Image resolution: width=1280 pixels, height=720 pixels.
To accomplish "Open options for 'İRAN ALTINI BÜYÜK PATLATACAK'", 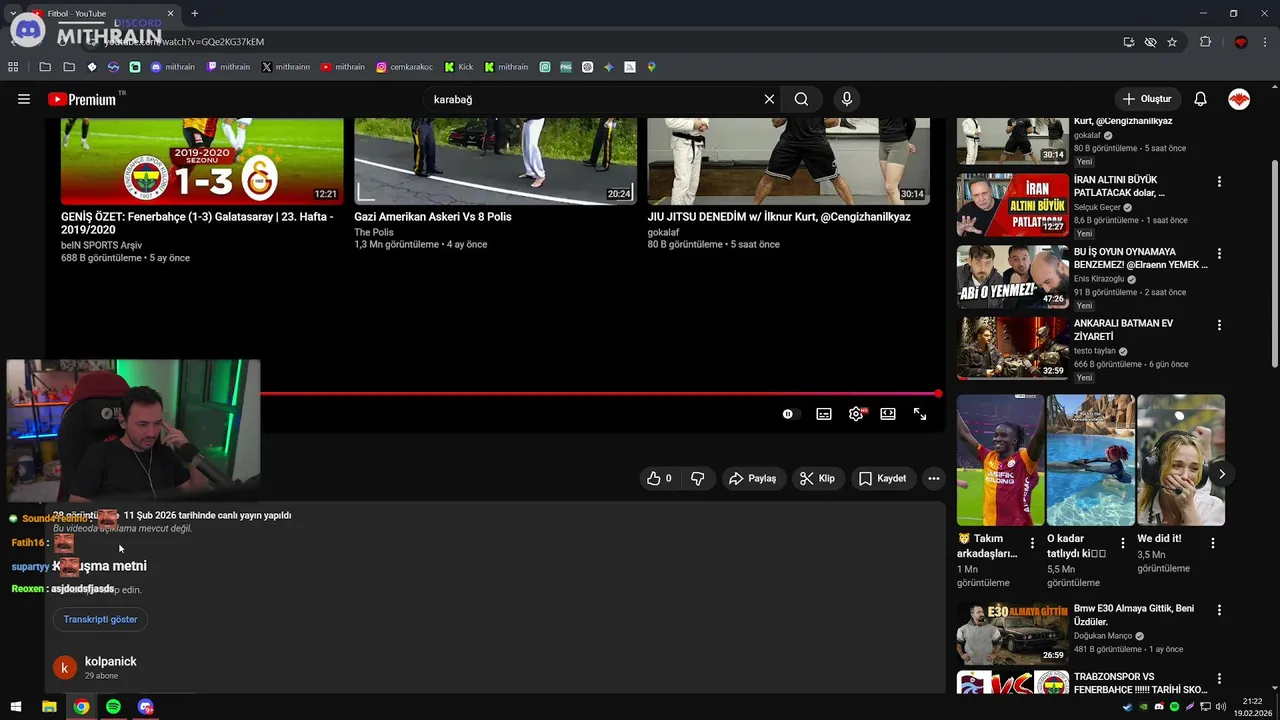I will (1219, 182).
